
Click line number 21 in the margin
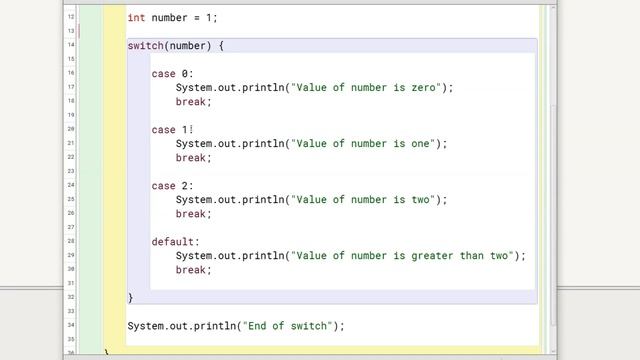point(71,143)
